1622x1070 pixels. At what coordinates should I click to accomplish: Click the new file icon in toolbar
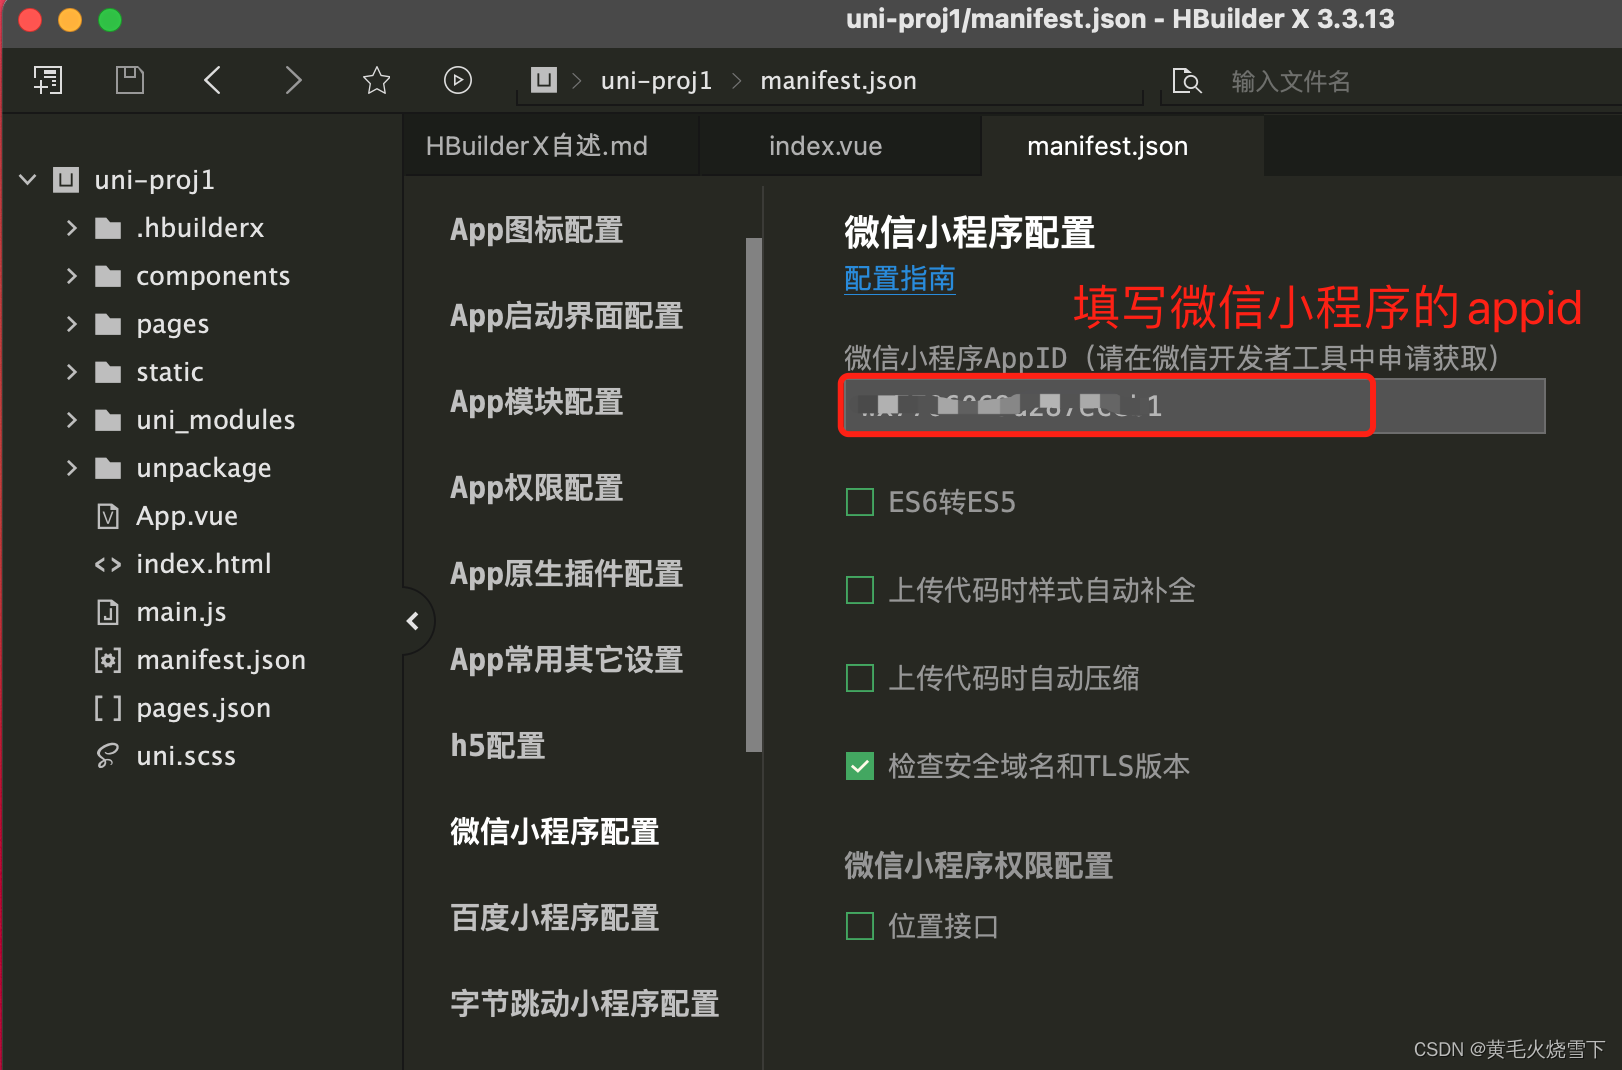click(48, 80)
